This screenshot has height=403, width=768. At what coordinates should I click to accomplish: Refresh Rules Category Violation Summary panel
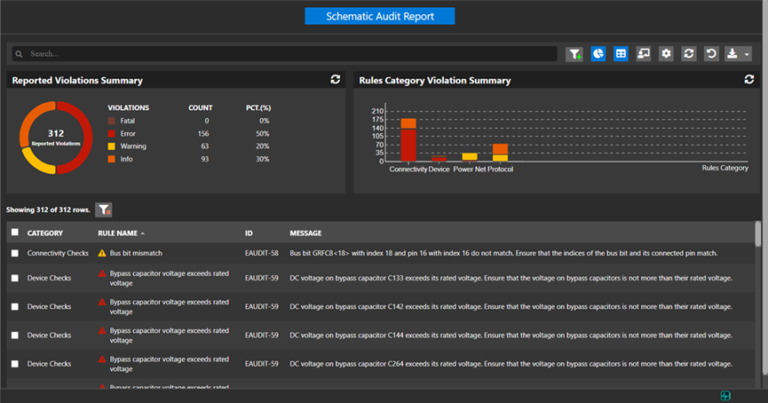(x=749, y=80)
